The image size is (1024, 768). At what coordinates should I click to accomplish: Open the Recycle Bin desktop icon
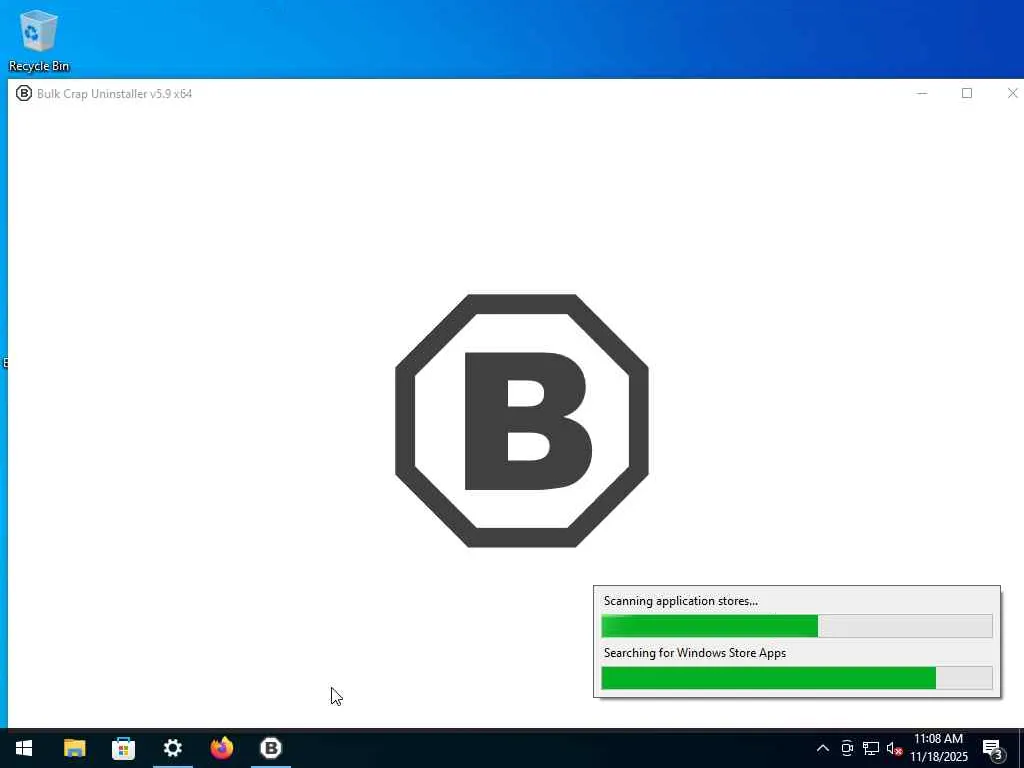[39, 40]
